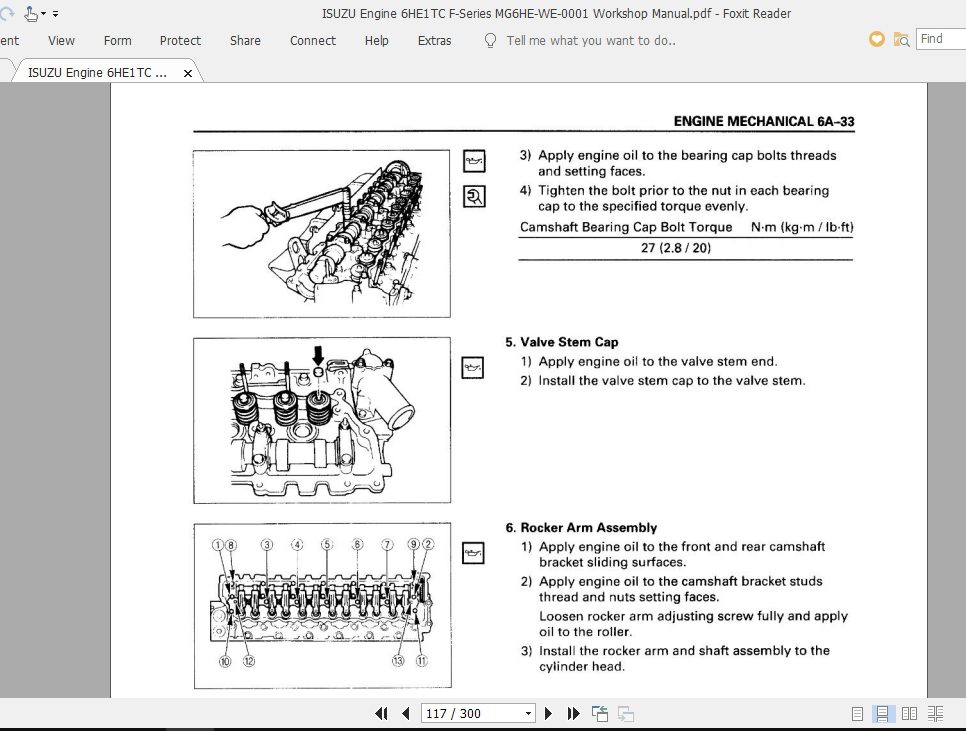Click the torque value '27 (2.8 / 20)'
The width and height of the screenshot is (966, 731).
coord(676,248)
